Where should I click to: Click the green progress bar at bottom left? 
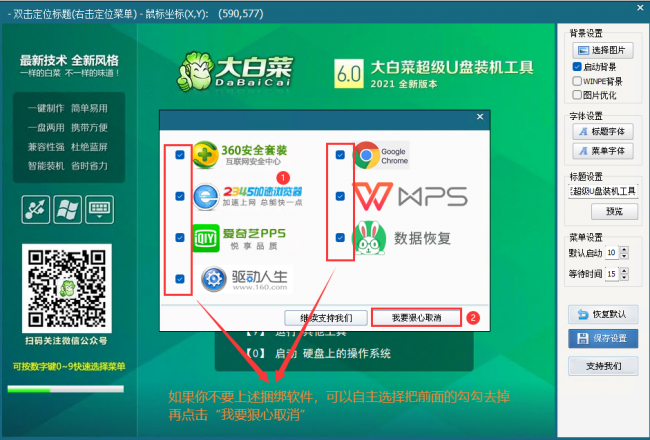65,389
